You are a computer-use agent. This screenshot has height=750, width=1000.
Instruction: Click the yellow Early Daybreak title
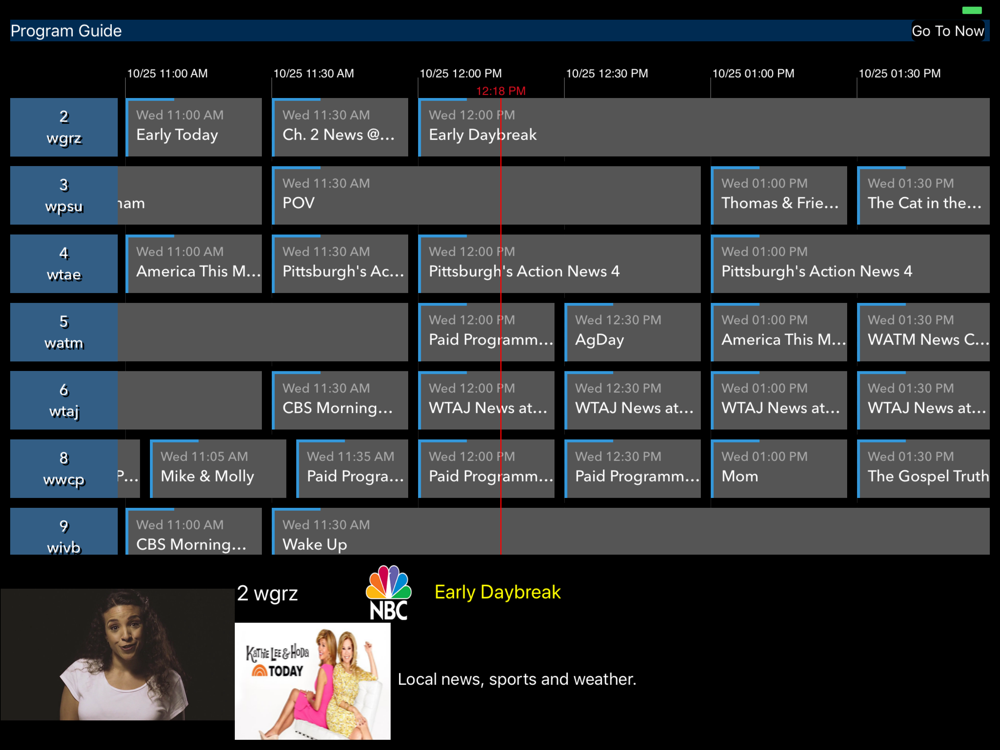497,592
